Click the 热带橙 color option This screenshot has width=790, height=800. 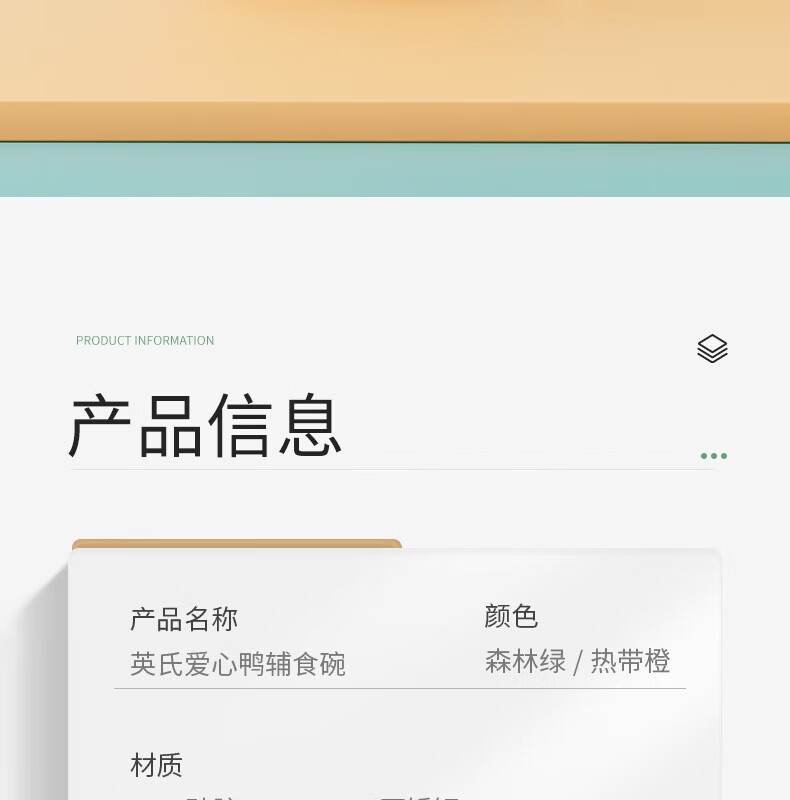pos(630,661)
